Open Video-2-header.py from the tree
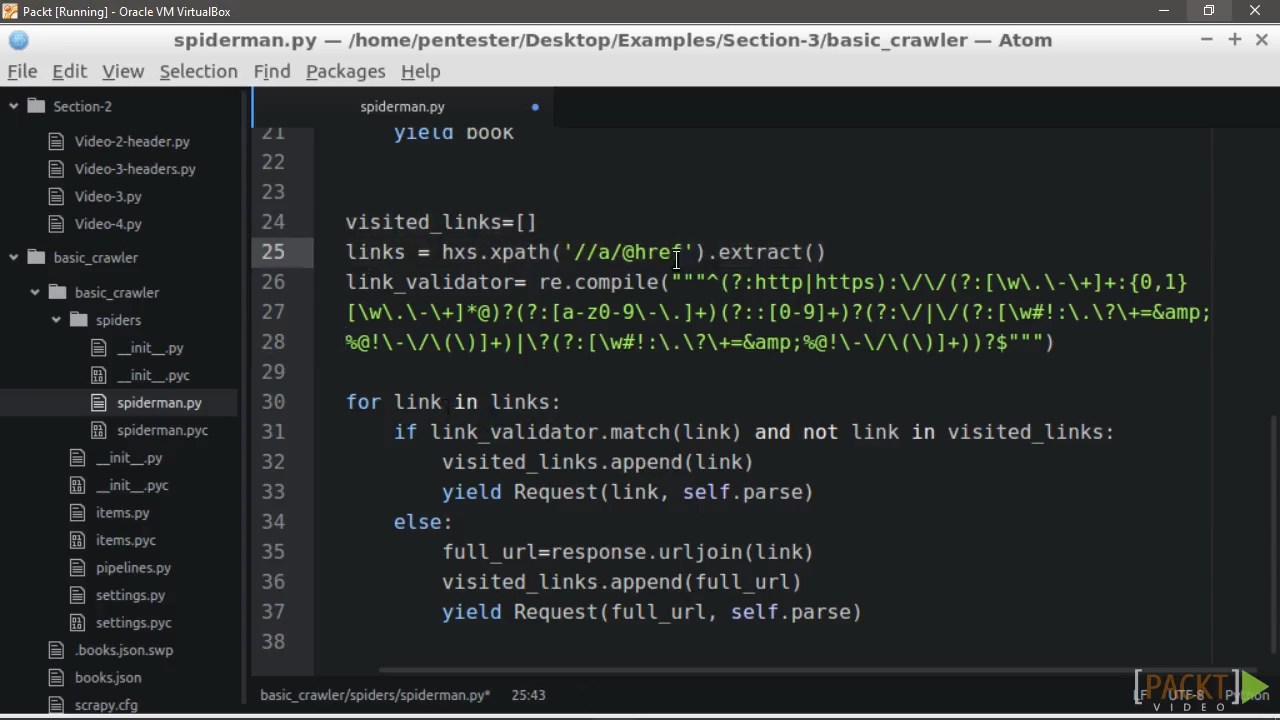The height and width of the screenshot is (720, 1280). pyautogui.click(x=131, y=141)
